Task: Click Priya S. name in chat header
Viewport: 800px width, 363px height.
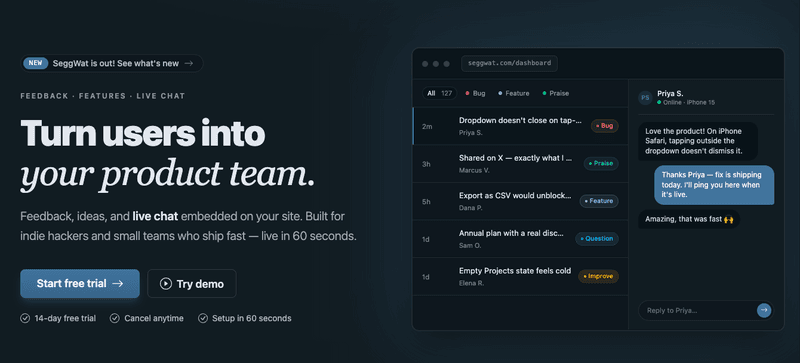Action: (670, 93)
